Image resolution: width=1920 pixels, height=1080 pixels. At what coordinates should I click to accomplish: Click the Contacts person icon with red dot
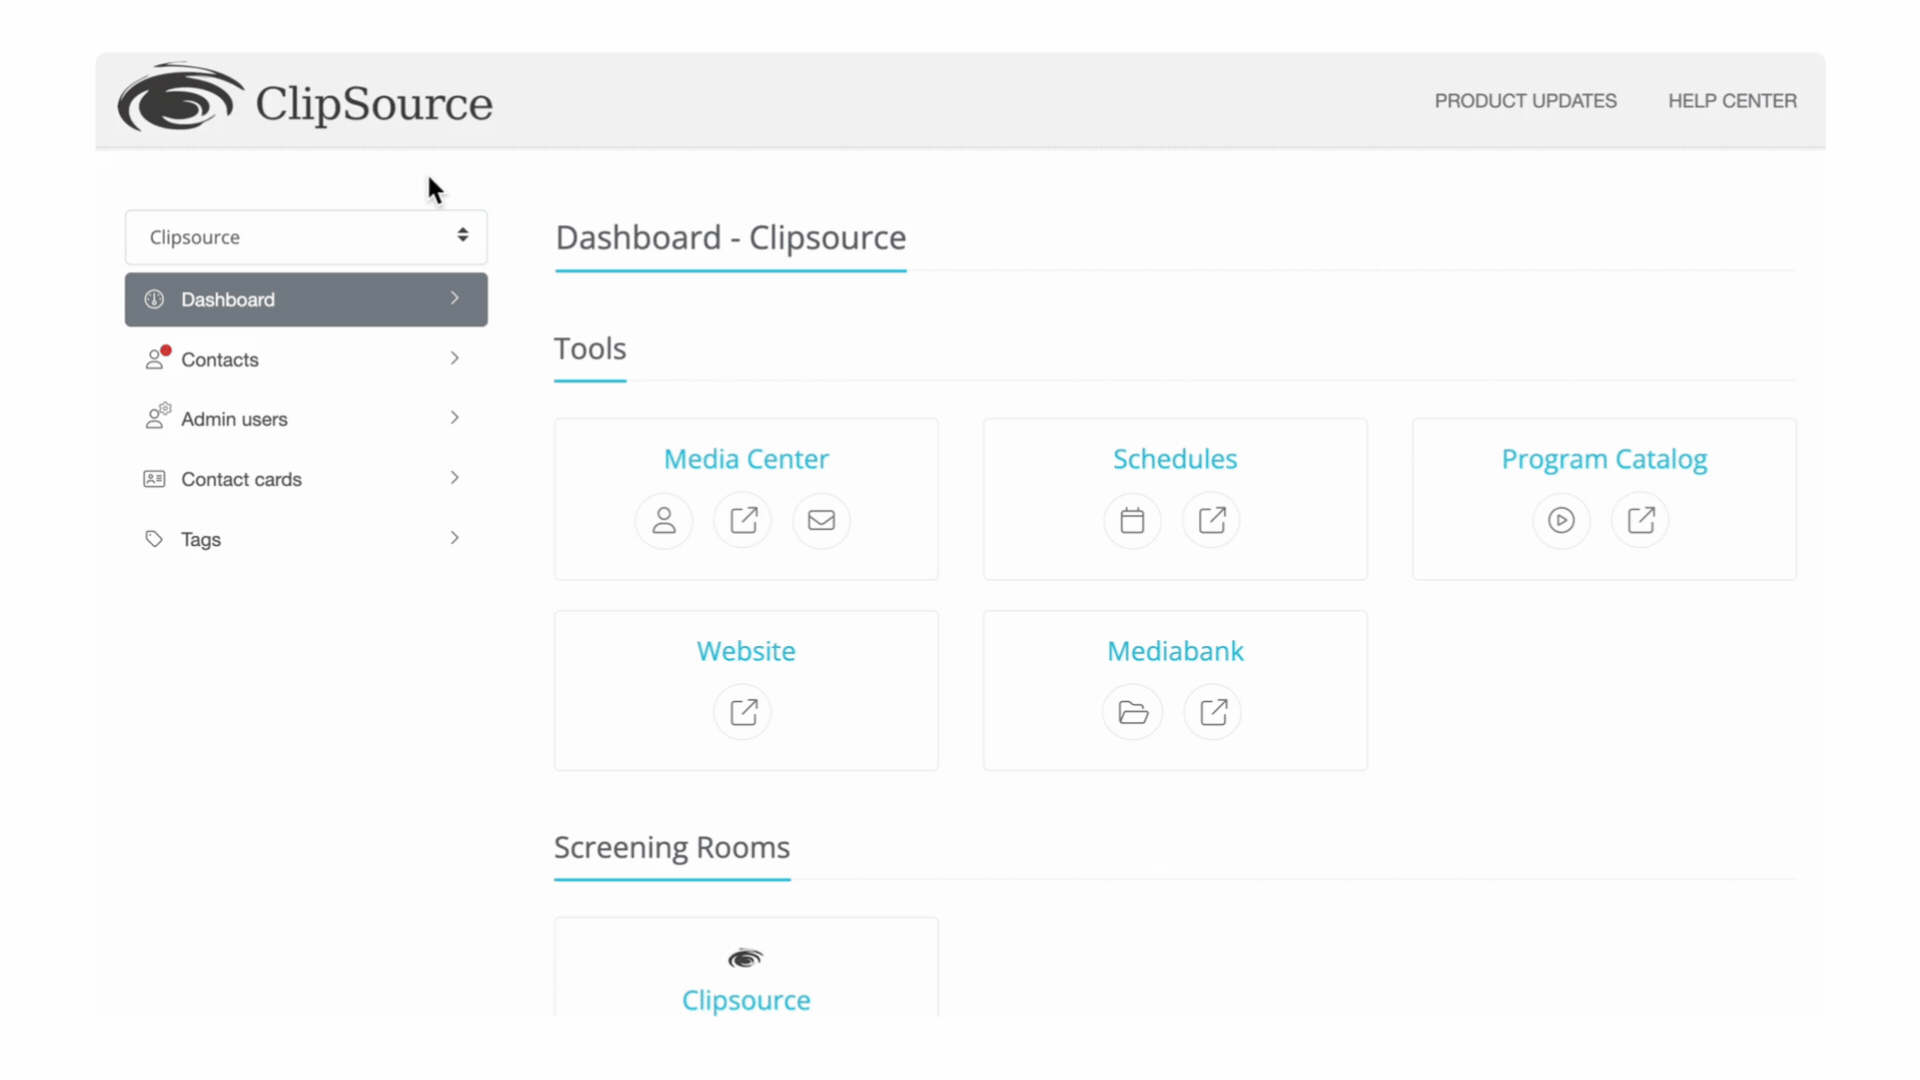(x=157, y=358)
